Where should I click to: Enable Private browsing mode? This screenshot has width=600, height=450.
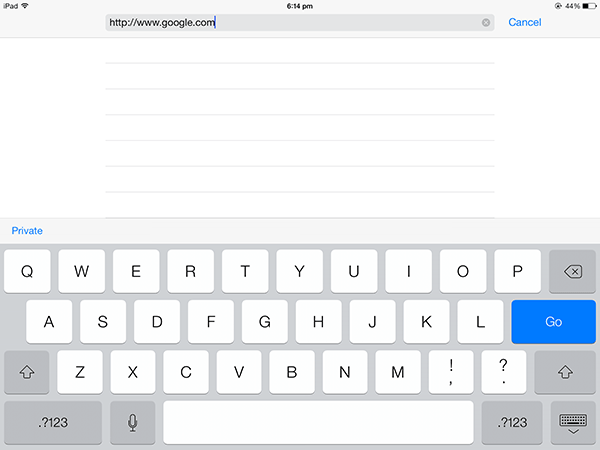27,231
